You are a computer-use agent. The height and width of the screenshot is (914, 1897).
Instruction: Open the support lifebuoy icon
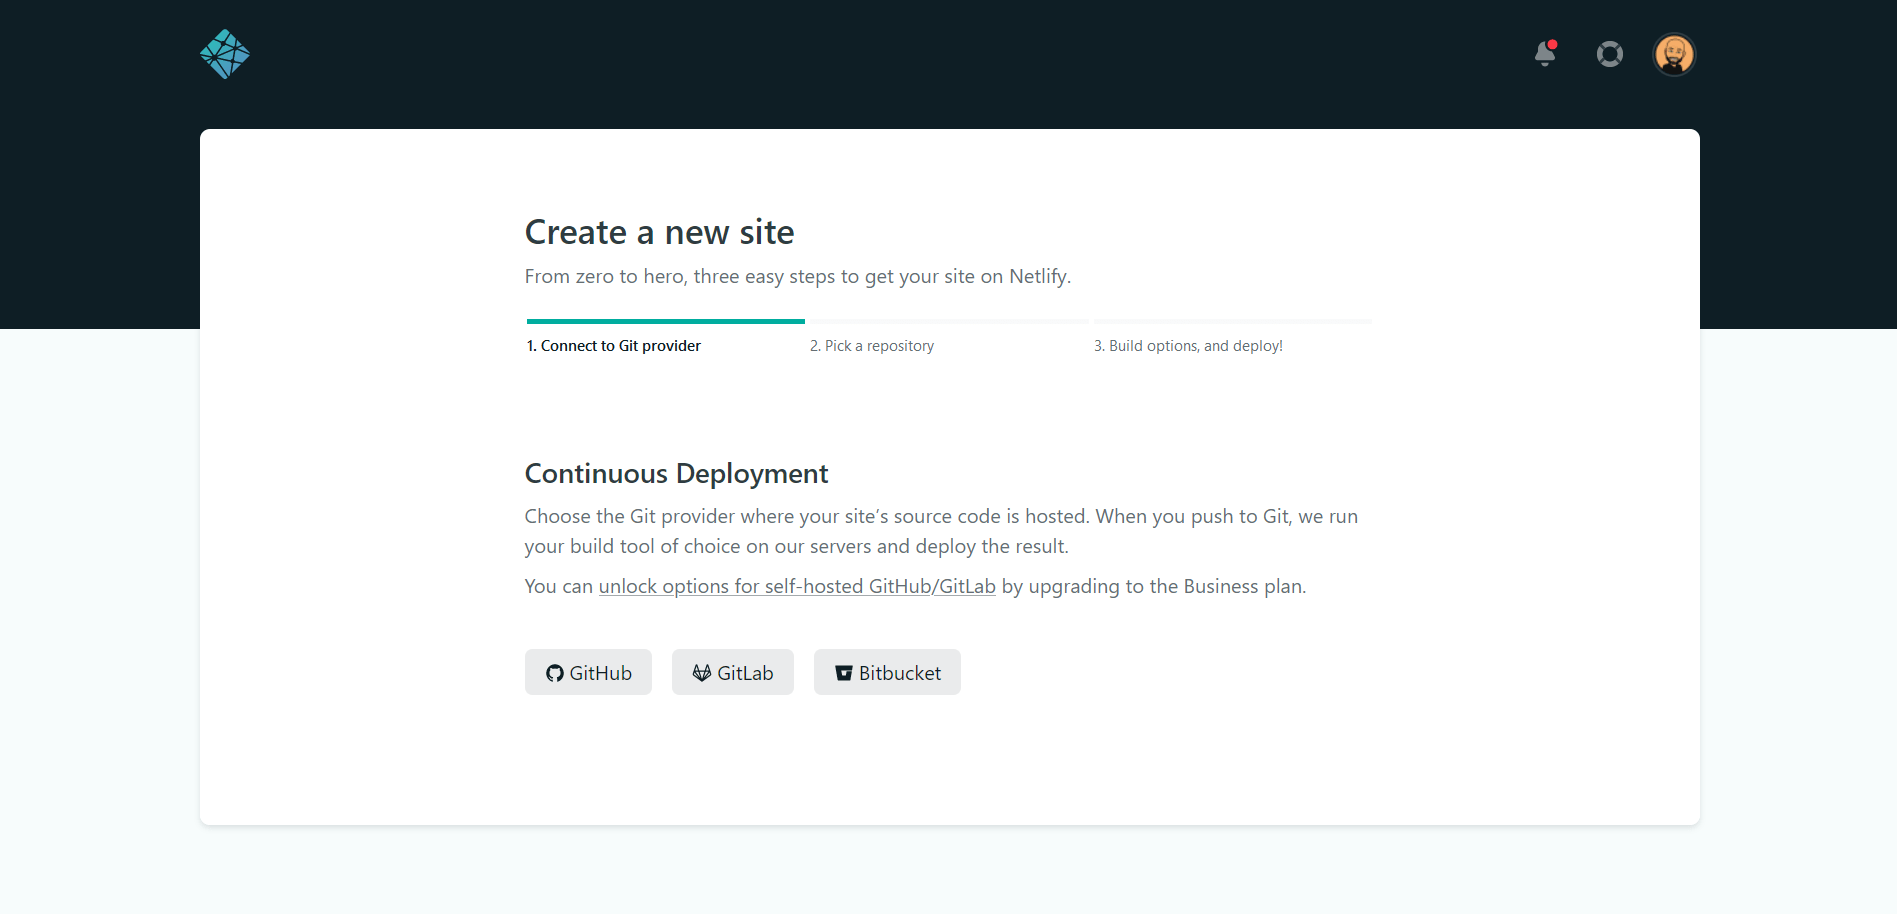click(1610, 54)
